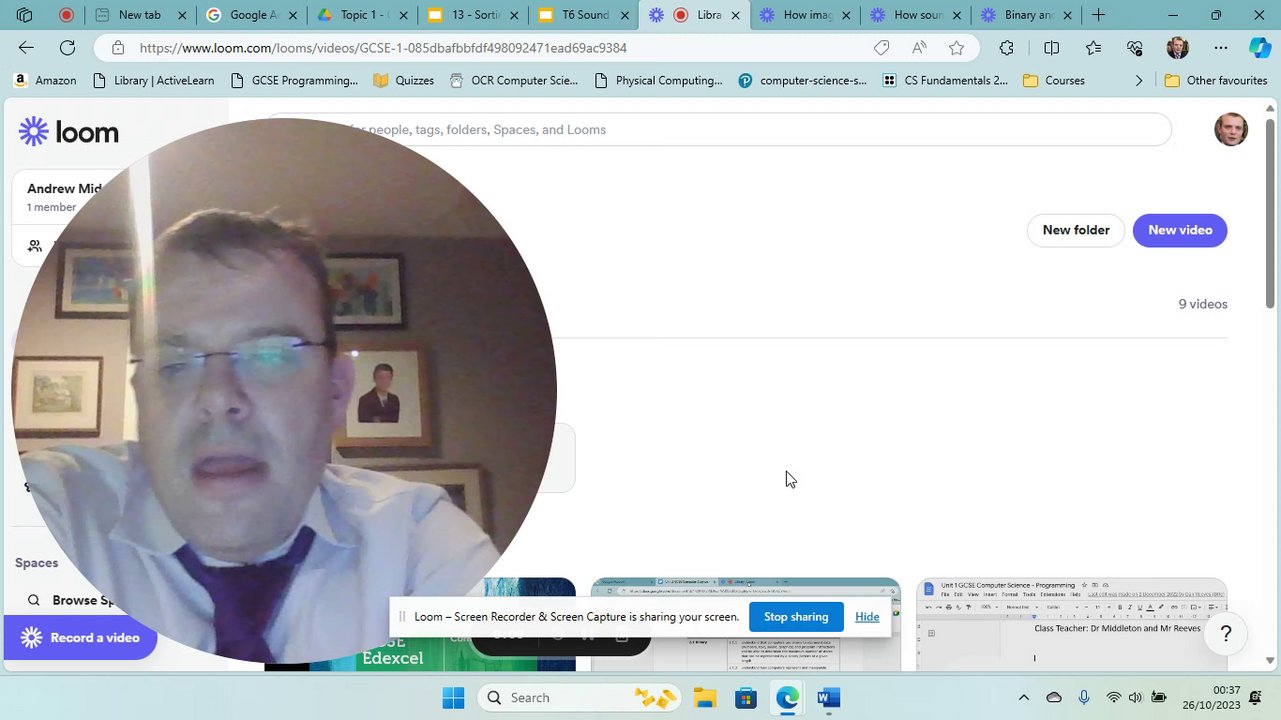This screenshot has width=1281, height=720.
Task: Click Record a video button
Action: 80,638
